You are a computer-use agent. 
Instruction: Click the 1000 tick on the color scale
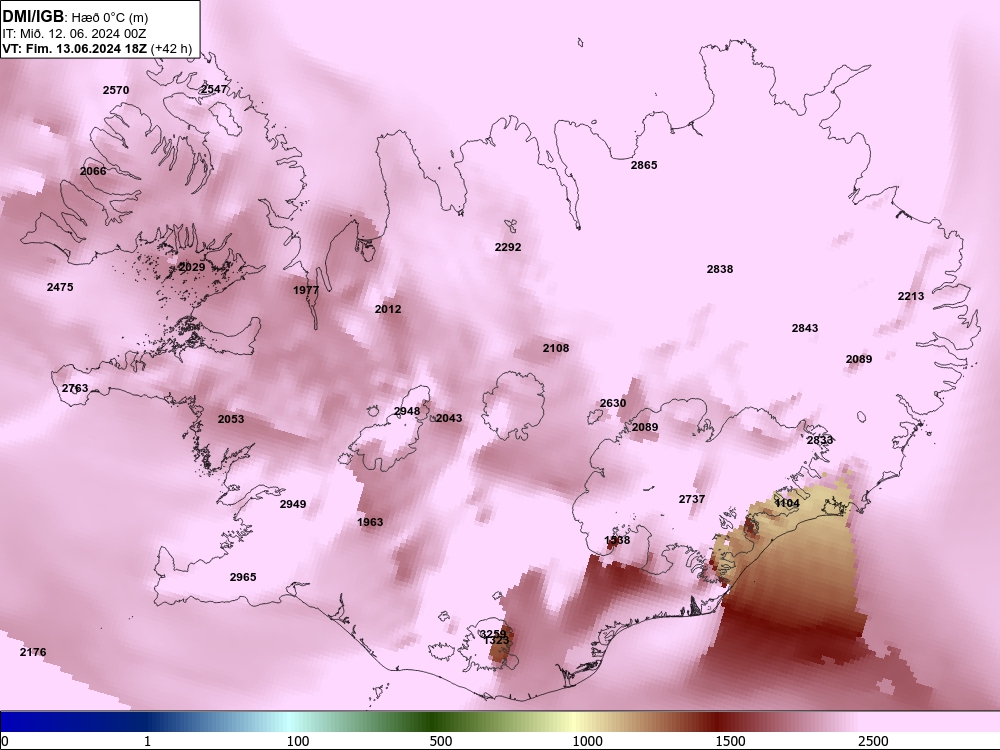tap(587, 741)
